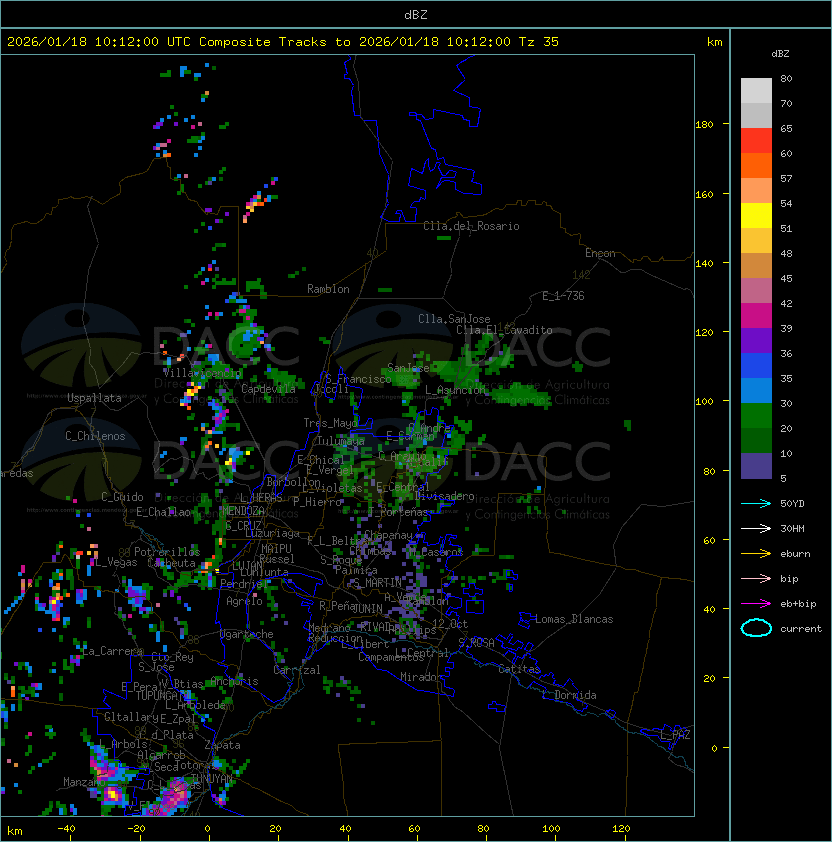Click the green 20-30 dBZ color swatch
The height and width of the screenshot is (842, 832).
(x=756, y=416)
